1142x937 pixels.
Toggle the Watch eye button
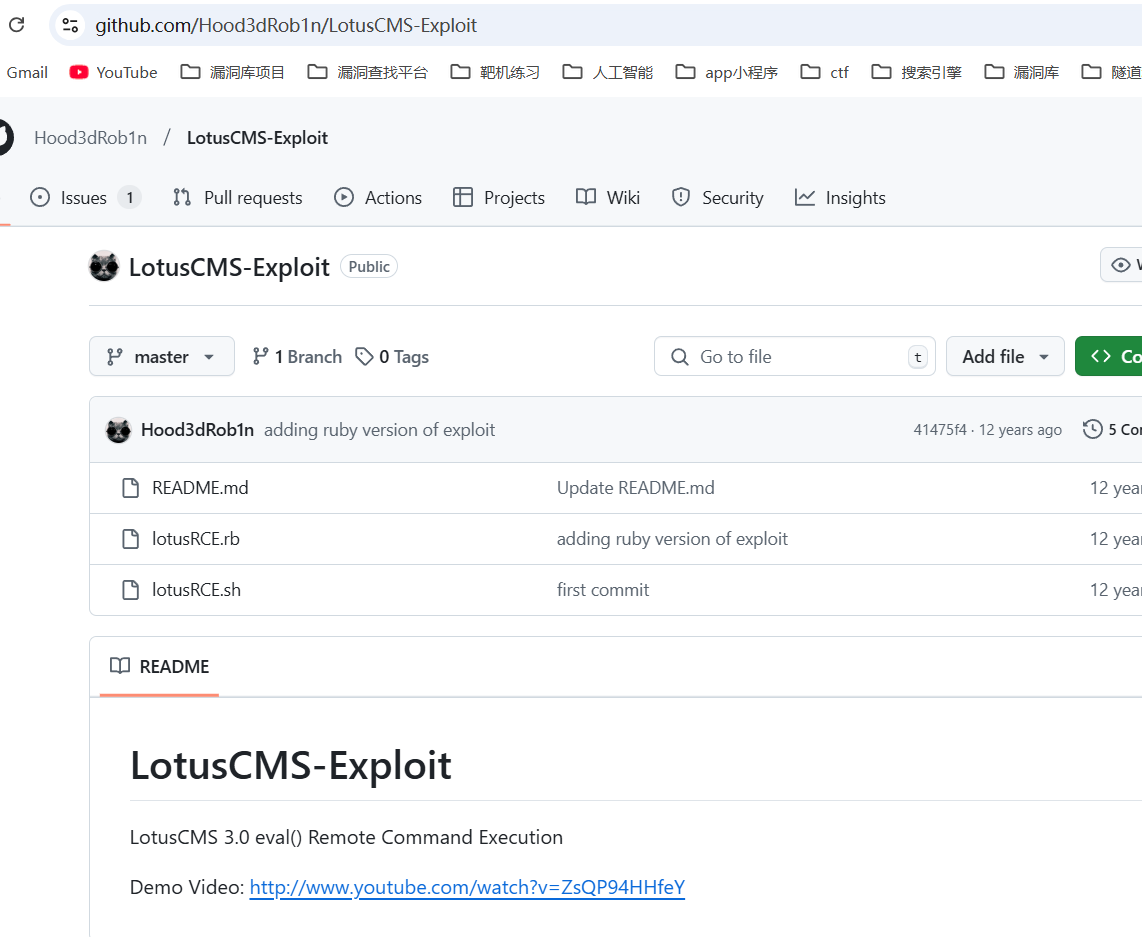tap(1122, 265)
